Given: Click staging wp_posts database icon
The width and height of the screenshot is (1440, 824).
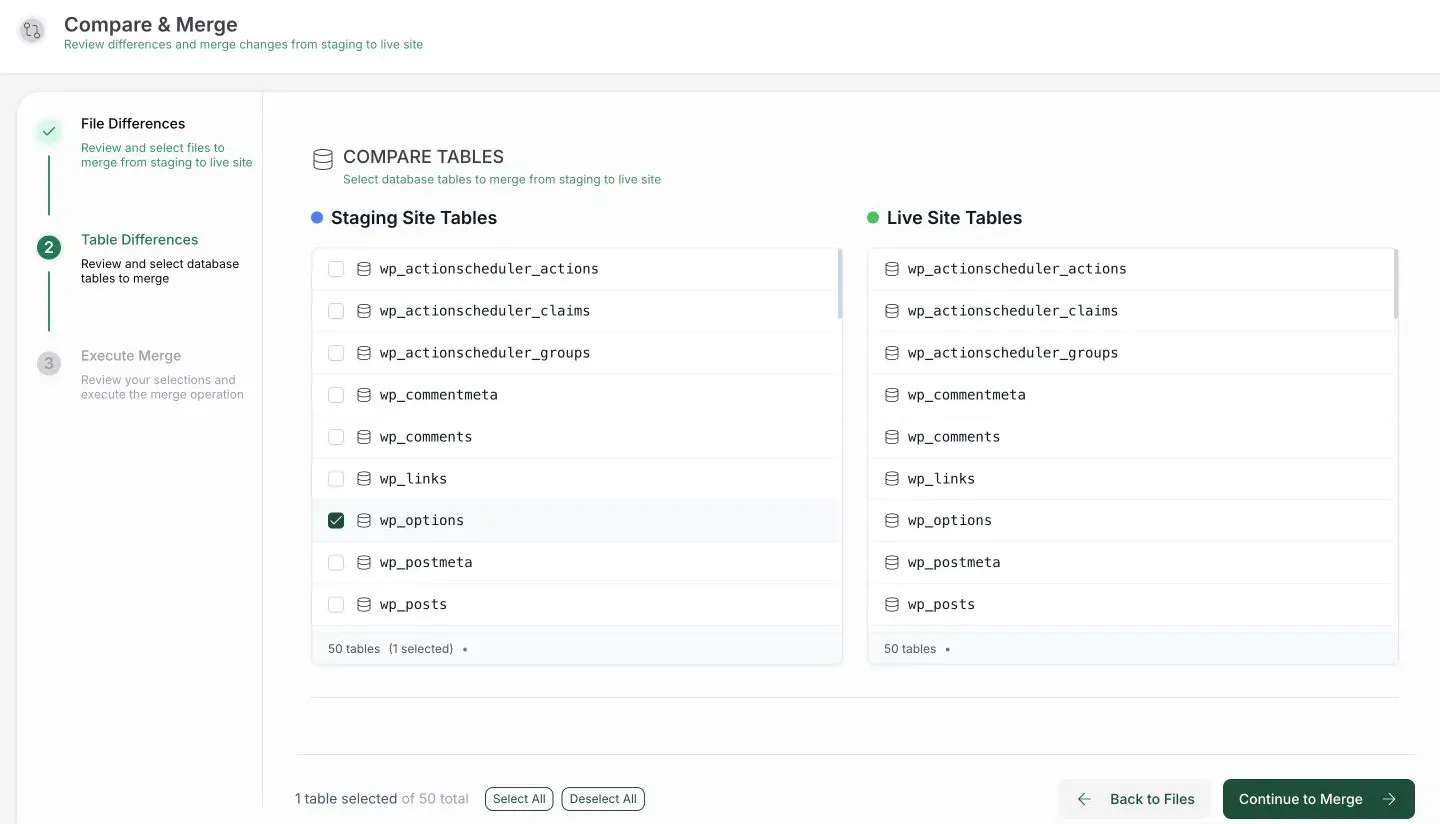Looking at the screenshot, I should point(364,605).
